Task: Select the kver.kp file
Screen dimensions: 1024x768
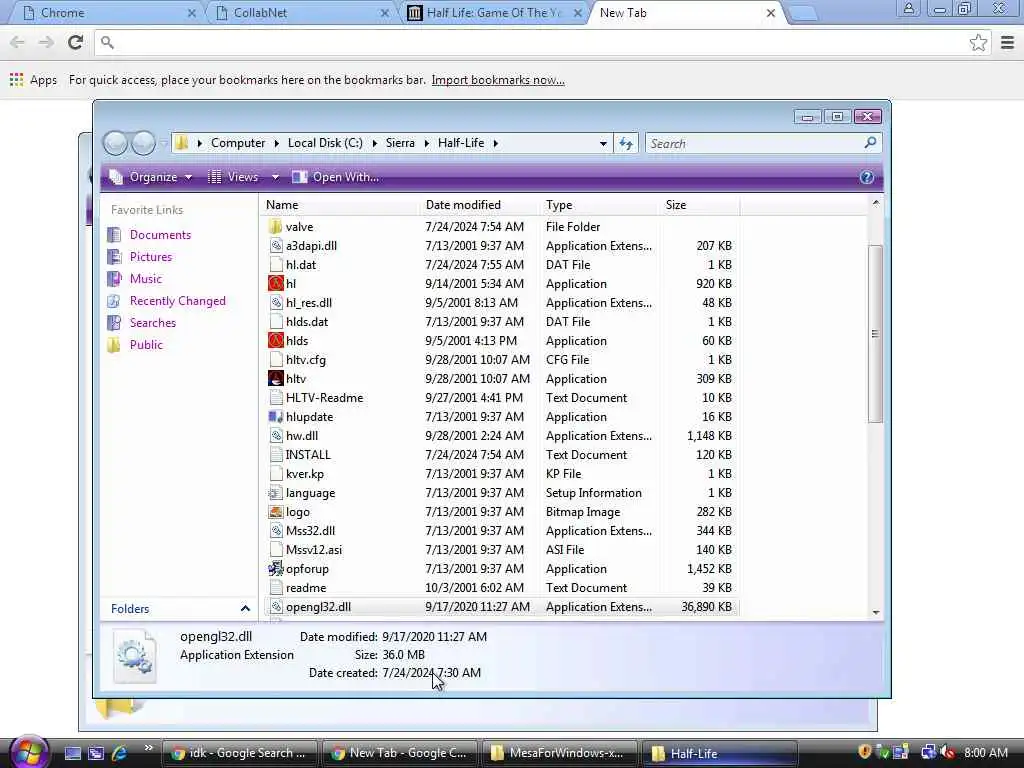Action: [x=304, y=473]
